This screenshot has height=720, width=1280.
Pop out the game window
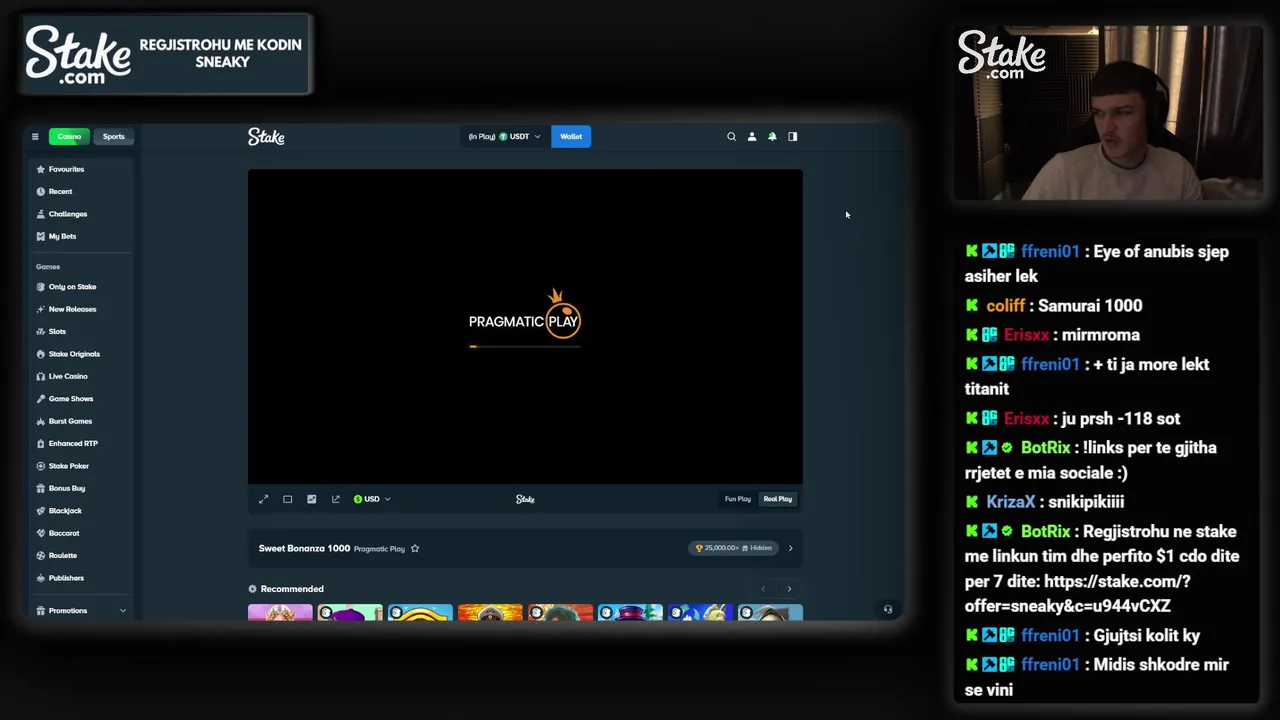pos(336,499)
